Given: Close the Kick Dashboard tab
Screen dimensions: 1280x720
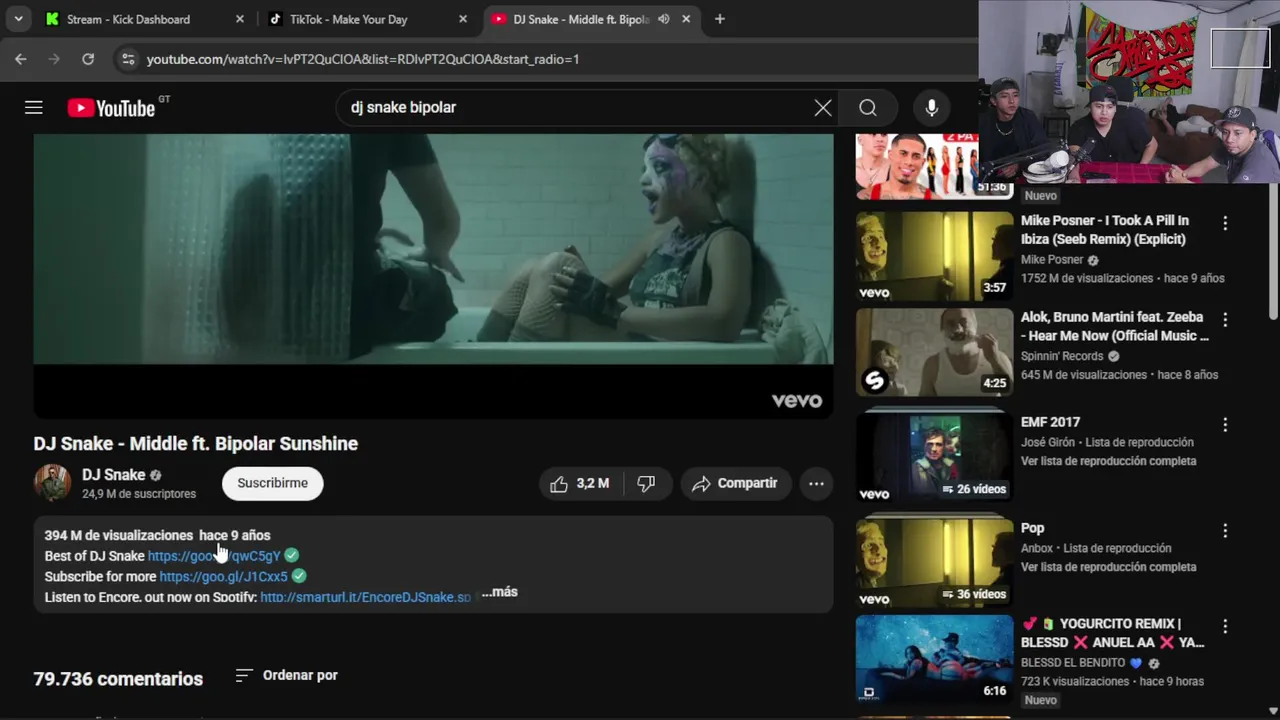Looking at the screenshot, I should pos(240,19).
